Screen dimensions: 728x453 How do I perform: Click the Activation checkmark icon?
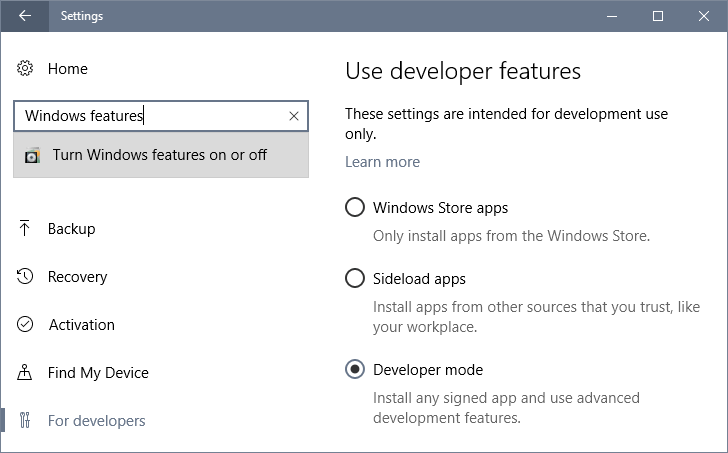pyautogui.click(x=25, y=324)
